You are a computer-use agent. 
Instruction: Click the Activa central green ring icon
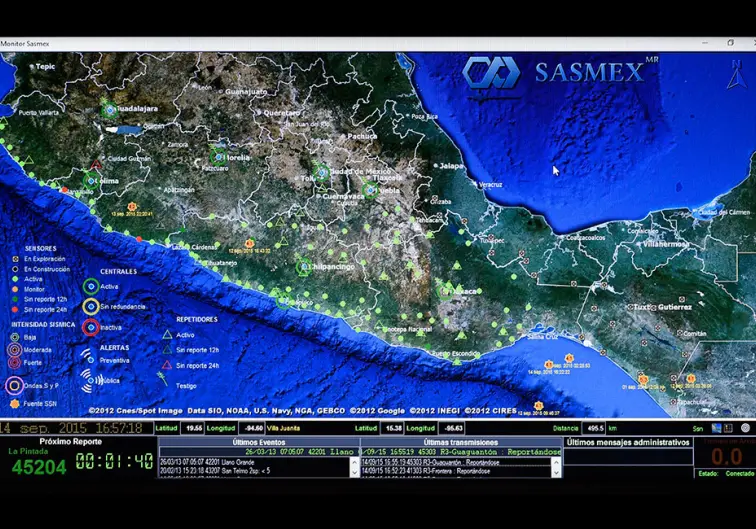pos(90,286)
